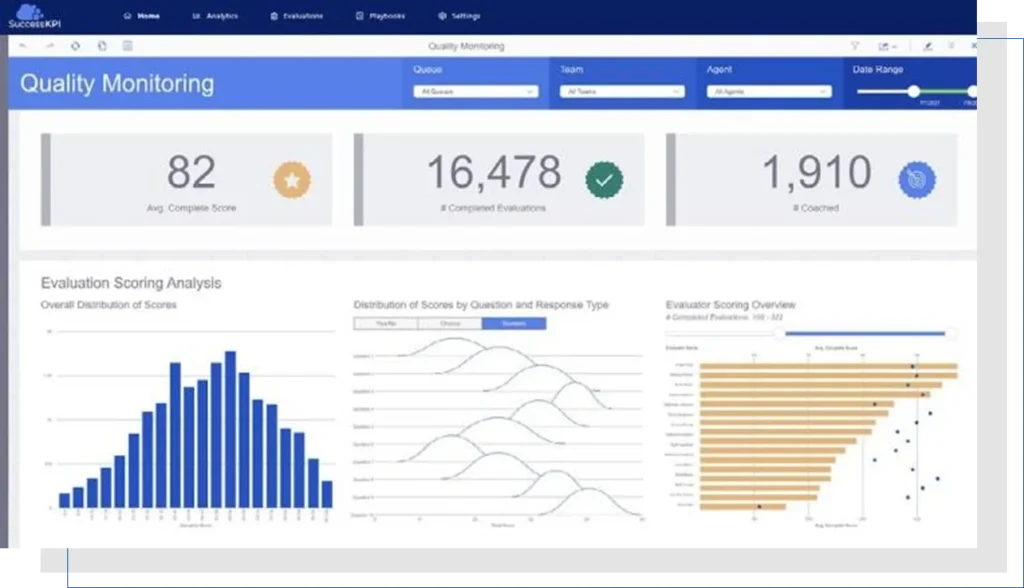Click the filter funnel icon
The image size is (1024, 588).
point(855,46)
